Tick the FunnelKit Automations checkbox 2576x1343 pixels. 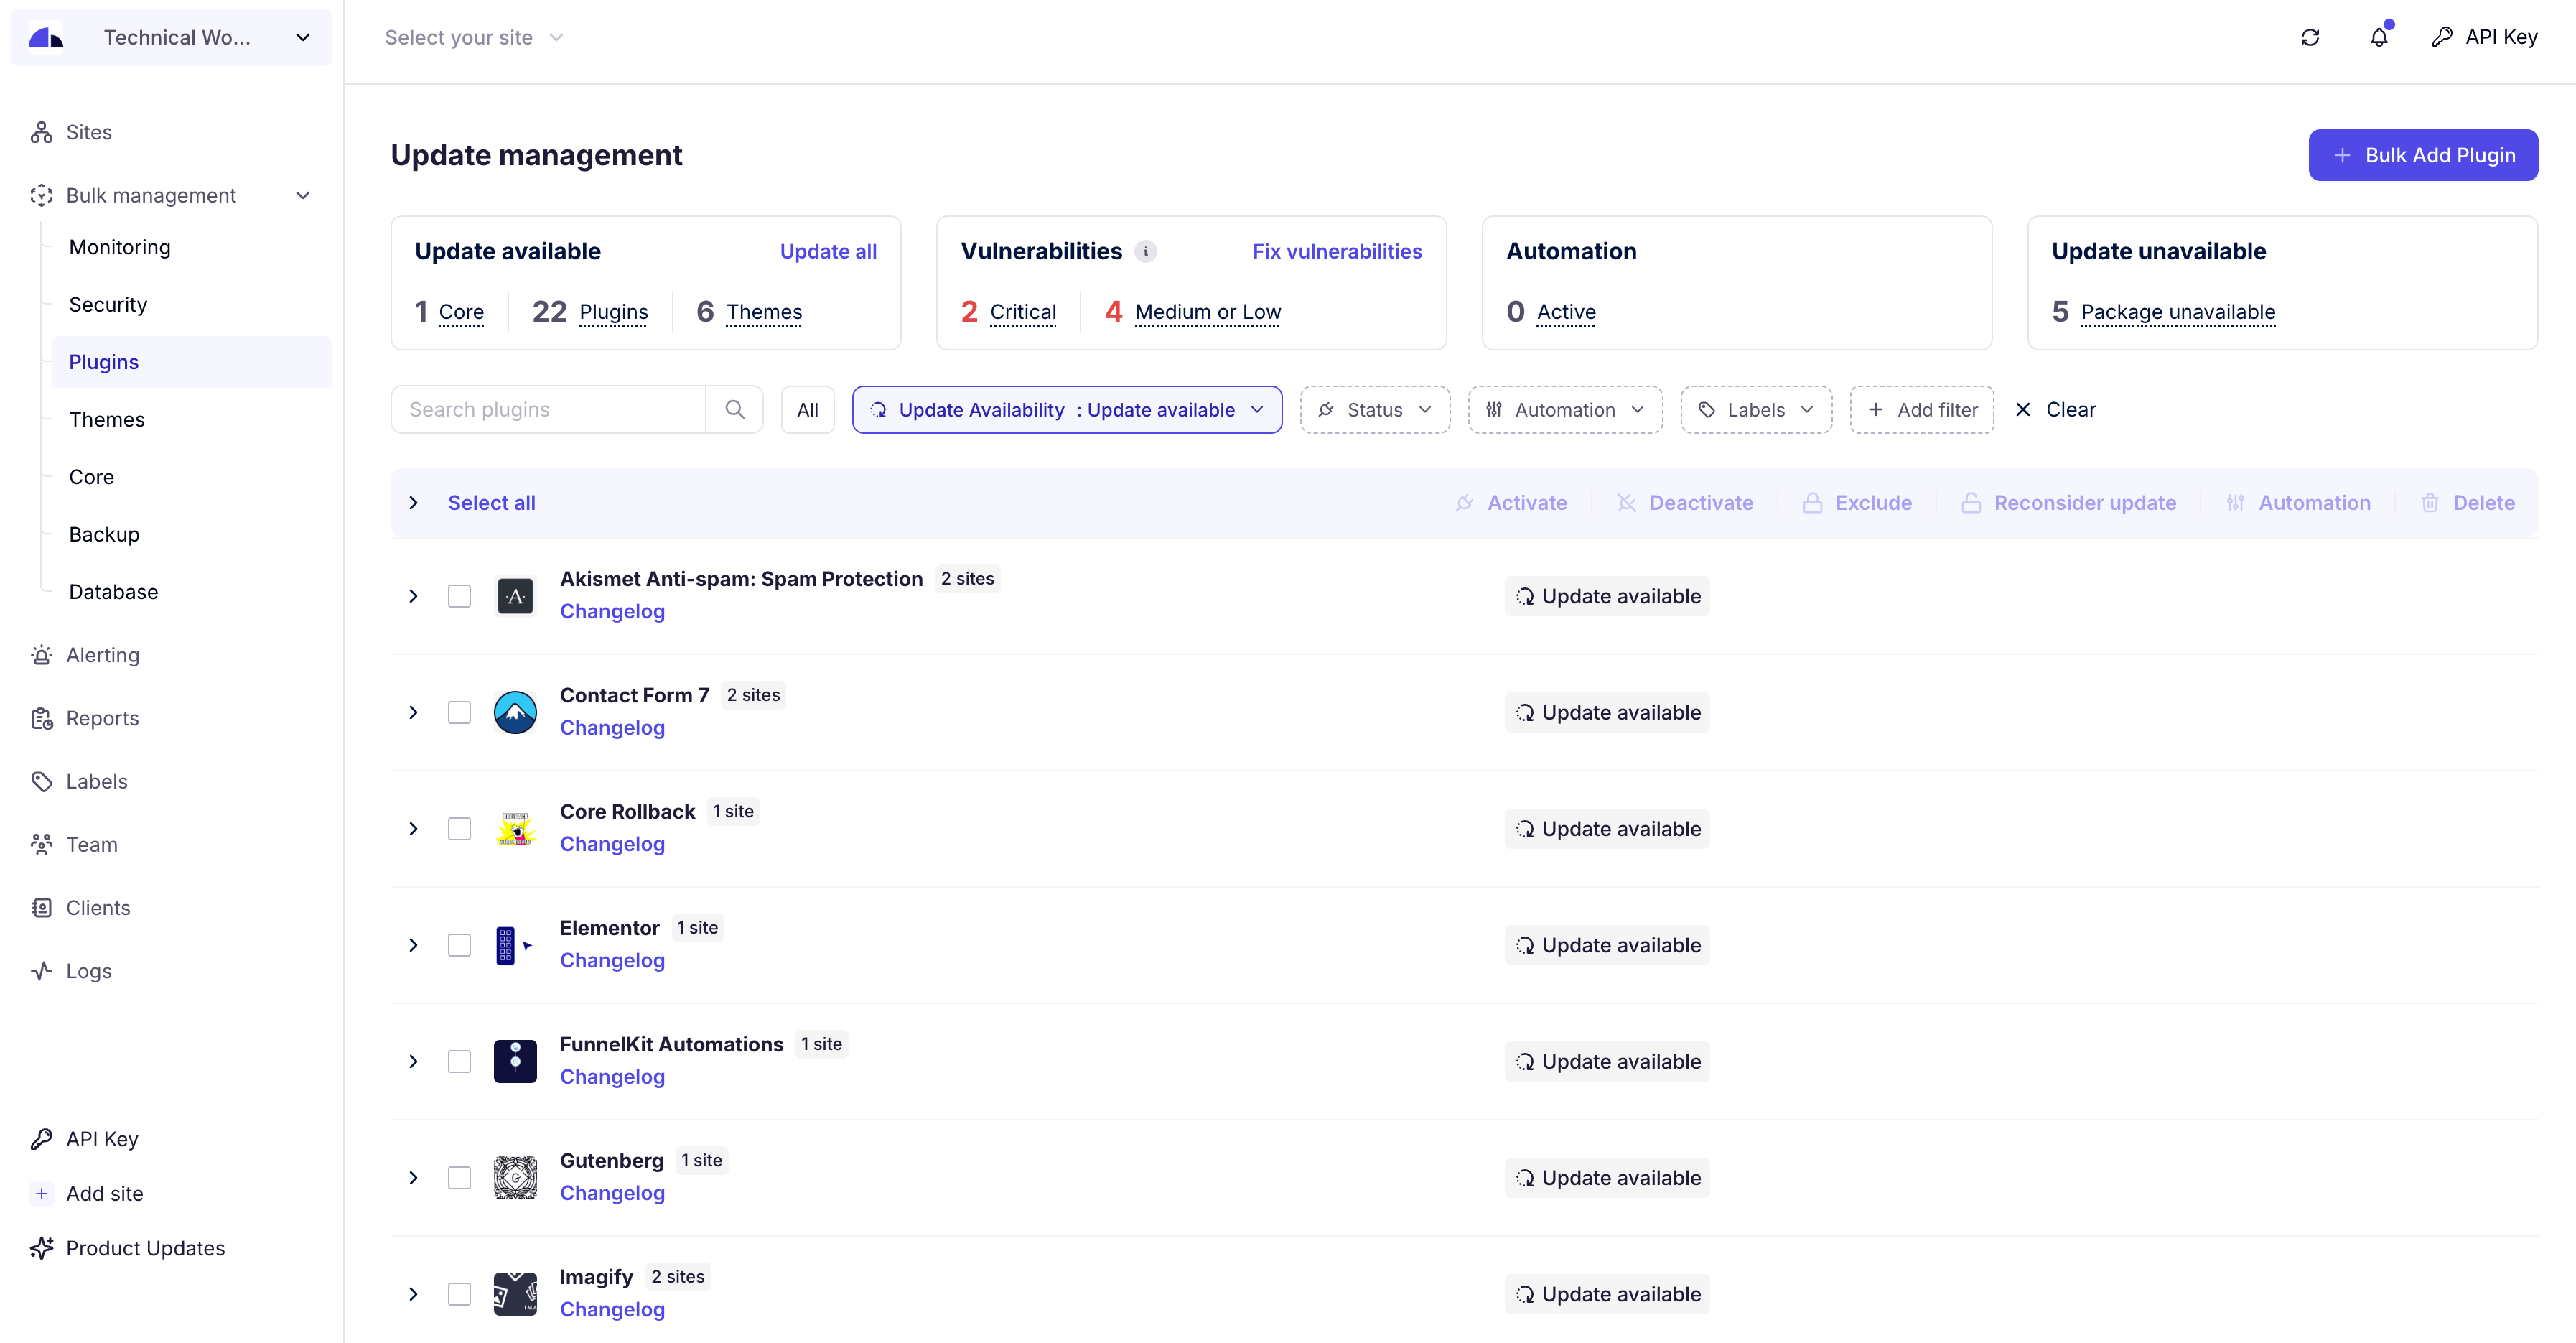tap(459, 1061)
